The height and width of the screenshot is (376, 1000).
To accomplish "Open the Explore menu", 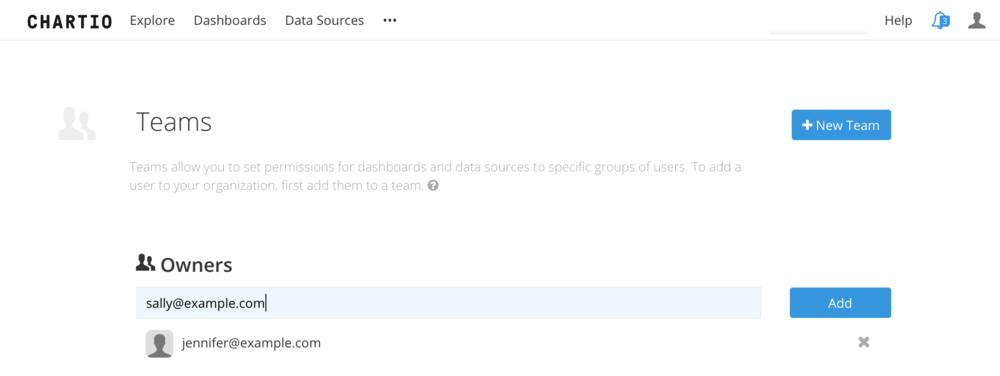I will pyautogui.click(x=152, y=20).
